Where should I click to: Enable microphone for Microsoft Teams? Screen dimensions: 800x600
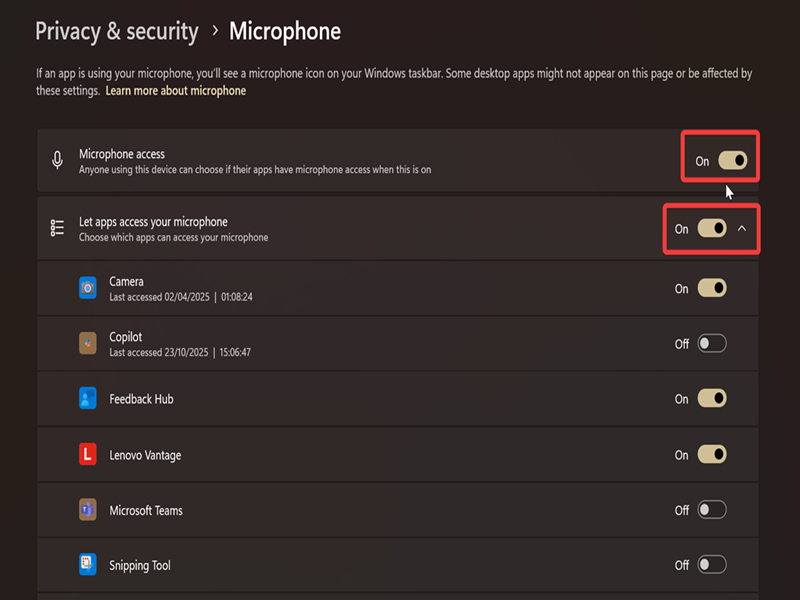(x=712, y=510)
